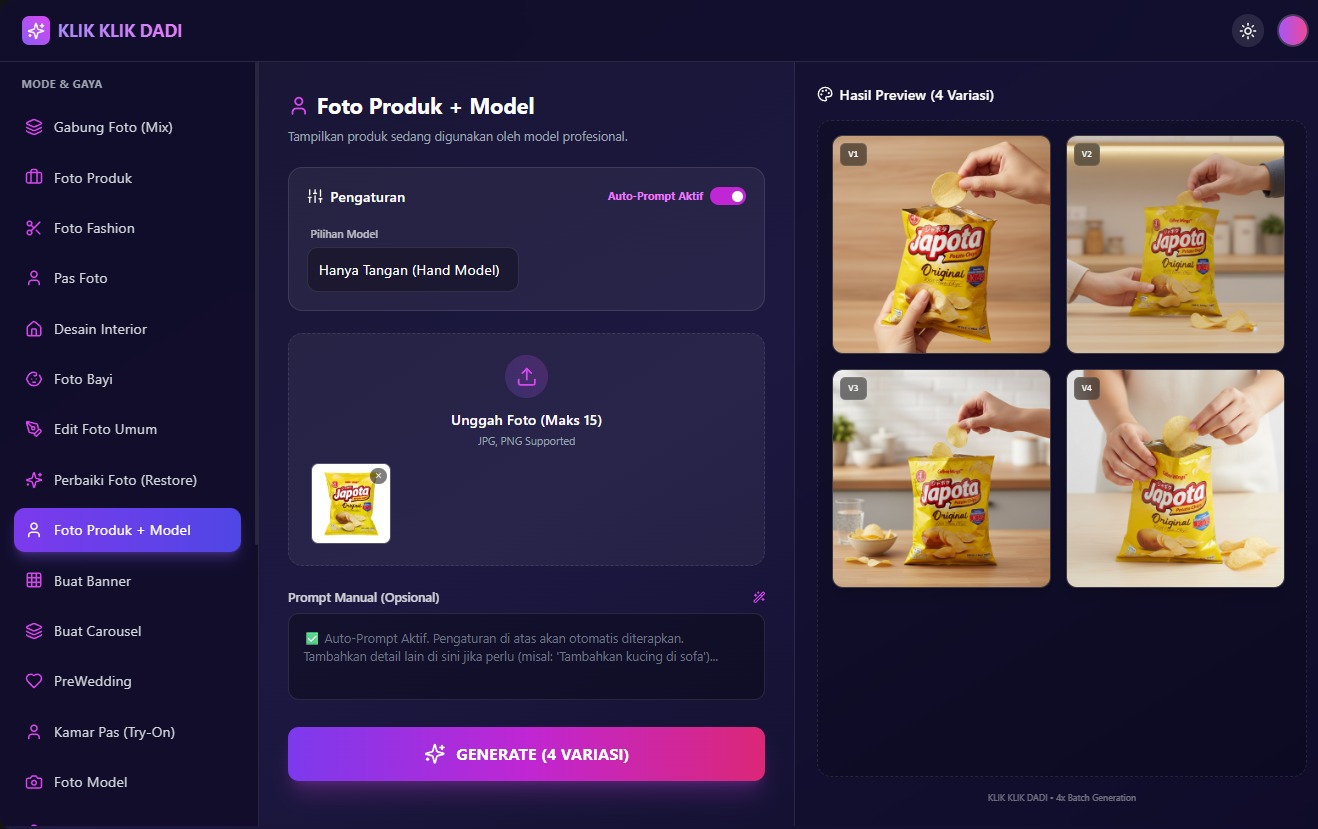Screen dimensions: 1318x829
Task: Select Desain Interior in the sidebar
Action: (127, 329)
